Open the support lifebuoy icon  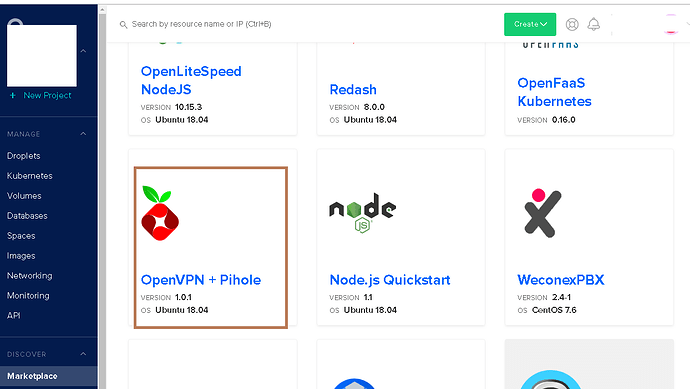[x=572, y=24]
